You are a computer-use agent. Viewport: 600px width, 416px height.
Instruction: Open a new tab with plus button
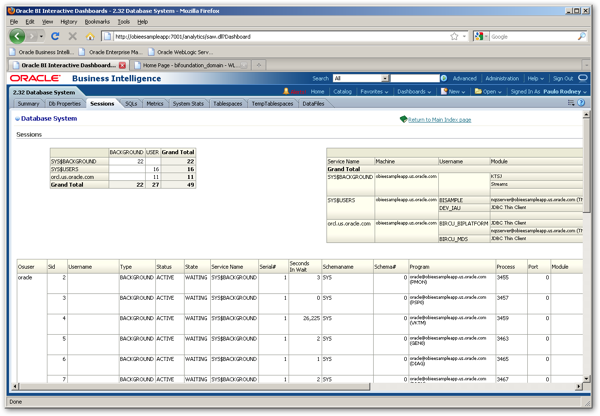(259, 65)
